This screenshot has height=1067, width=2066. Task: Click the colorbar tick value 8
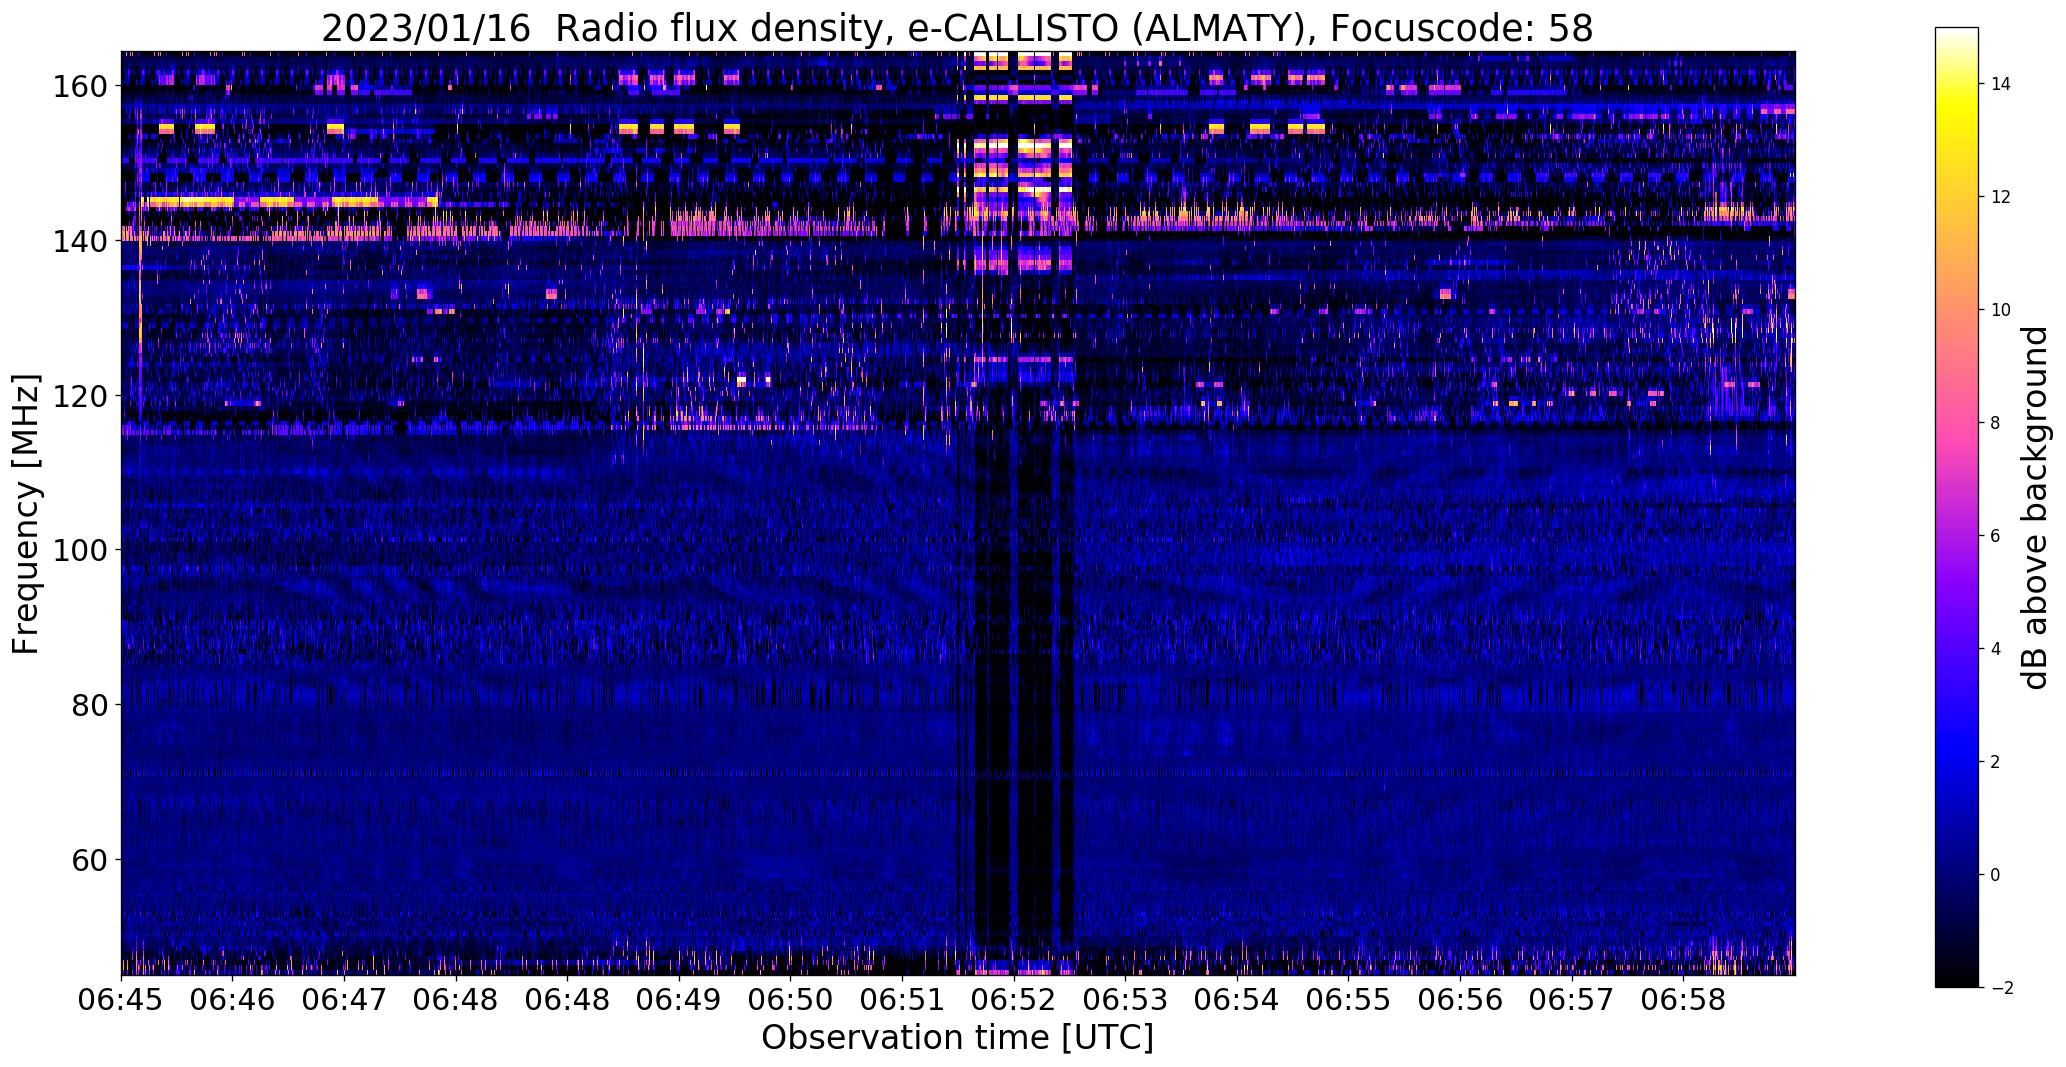(x=1996, y=423)
